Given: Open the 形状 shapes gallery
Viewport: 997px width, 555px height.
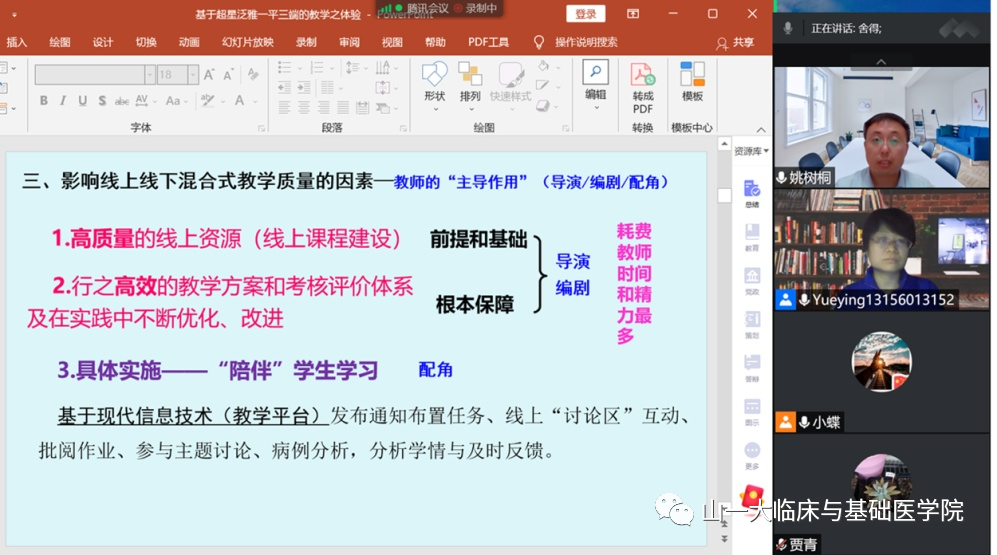Looking at the screenshot, I should point(434,80).
